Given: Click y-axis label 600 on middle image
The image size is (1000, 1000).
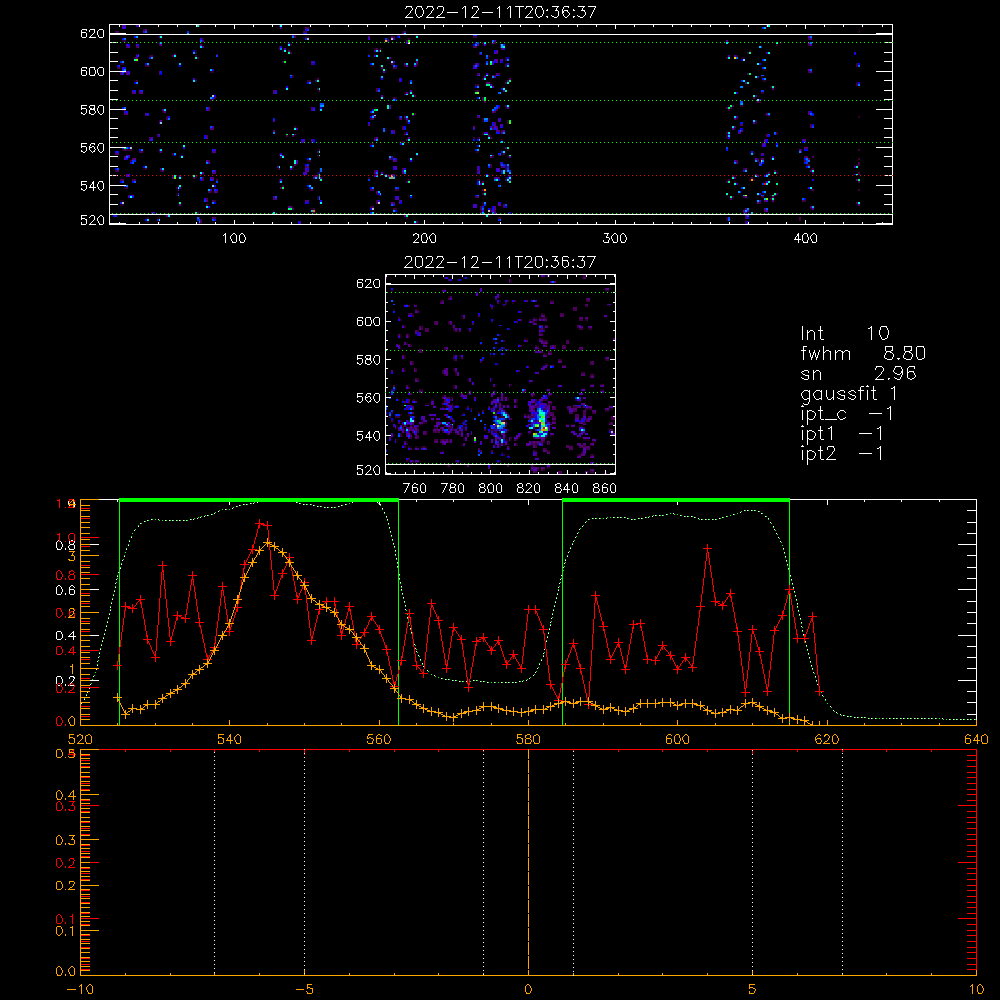Looking at the screenshot, I should click(x=369, y=321).
